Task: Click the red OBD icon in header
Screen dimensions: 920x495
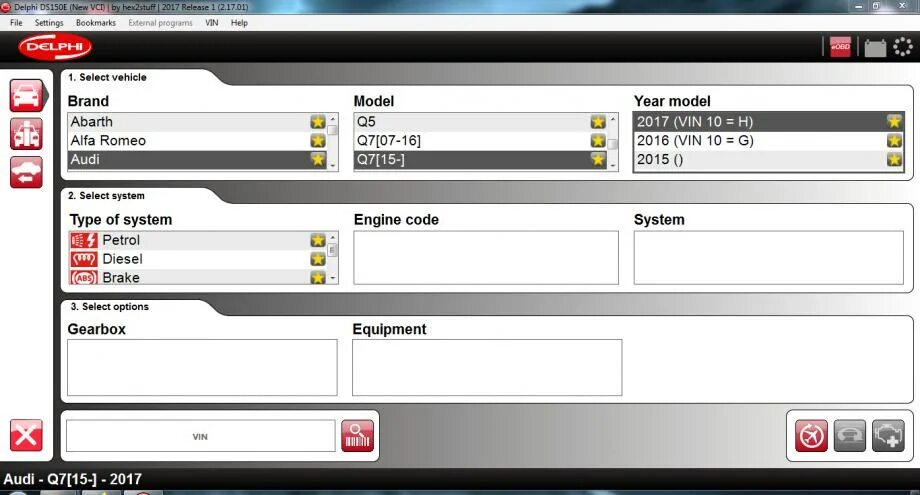Action: click(x=840, y=47)
